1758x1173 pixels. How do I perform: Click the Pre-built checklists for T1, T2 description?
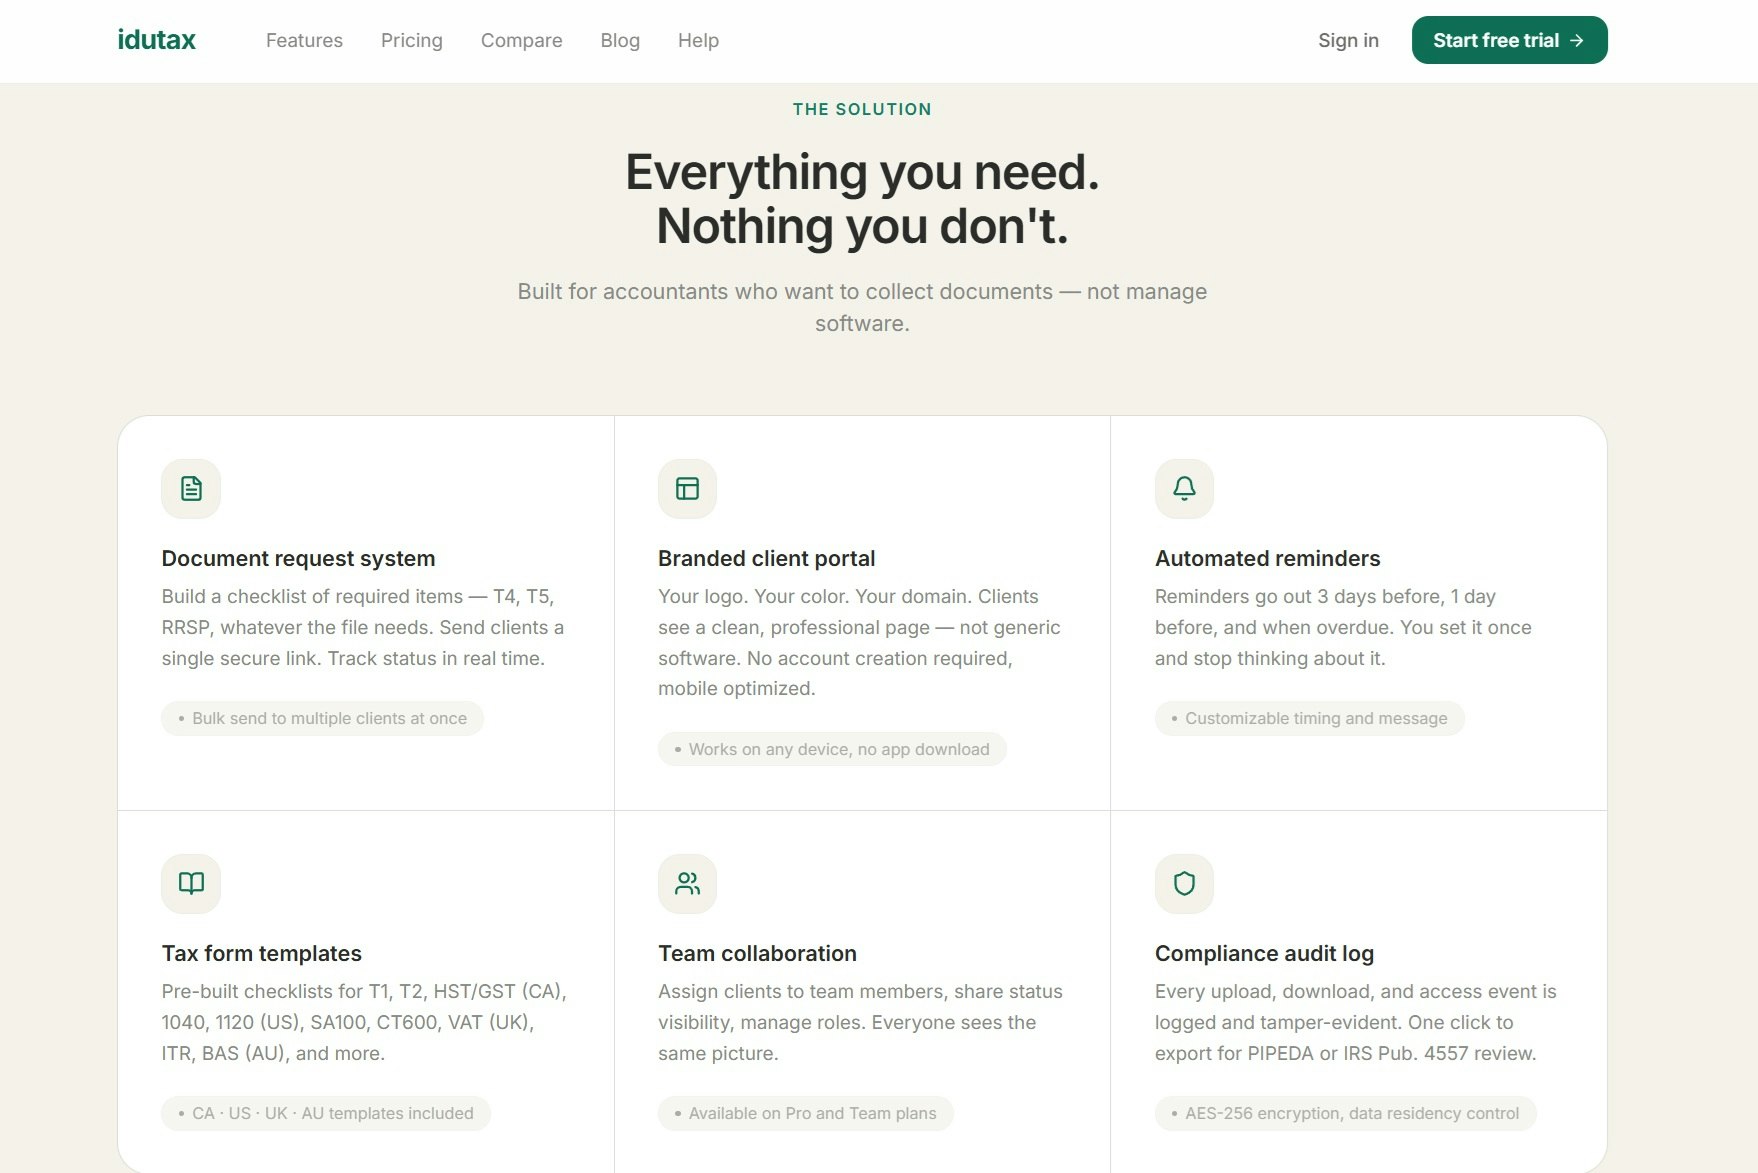[x=364, y=1022]
